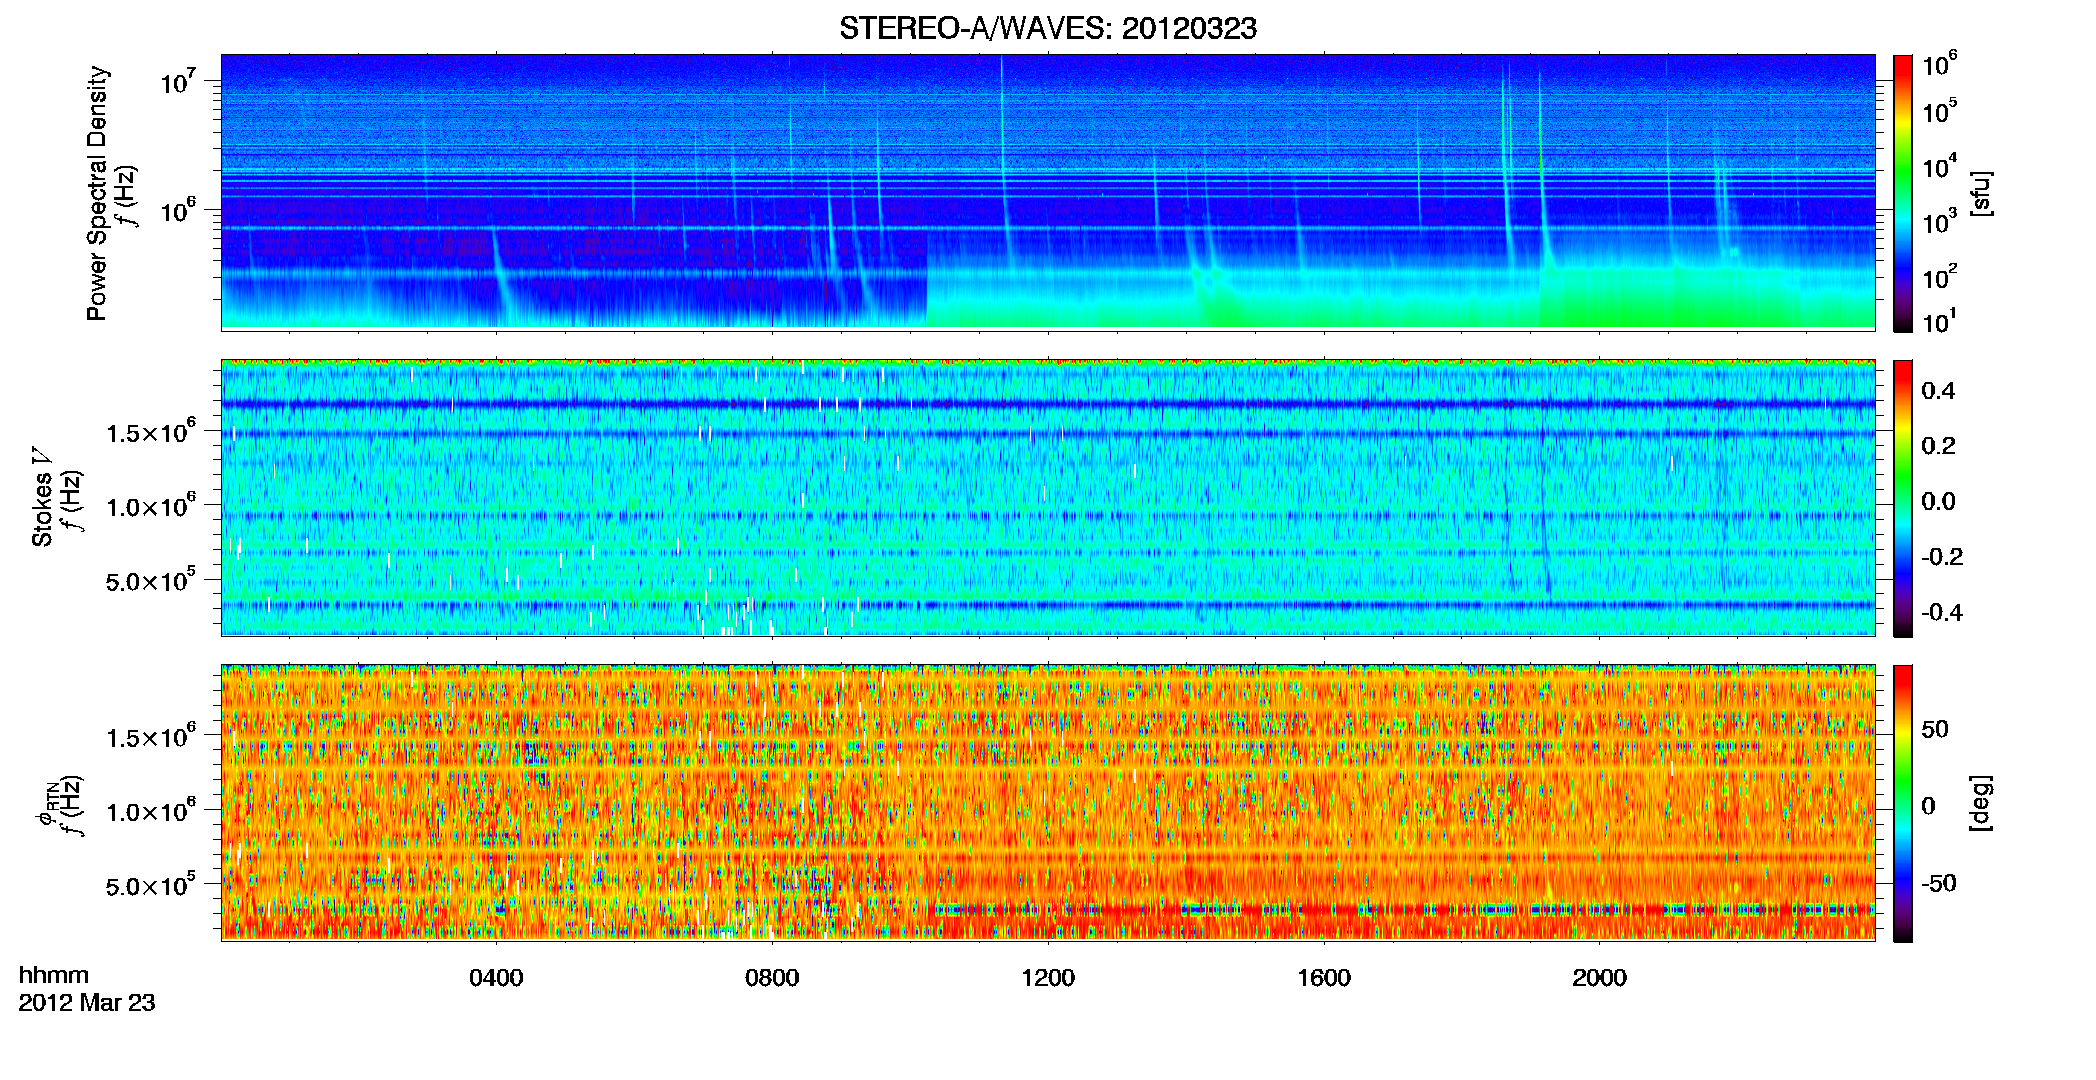The image size is (2096, 1080).
Task: Select the Power Spectral Density color bar
Action: (x=1903, y=193)
